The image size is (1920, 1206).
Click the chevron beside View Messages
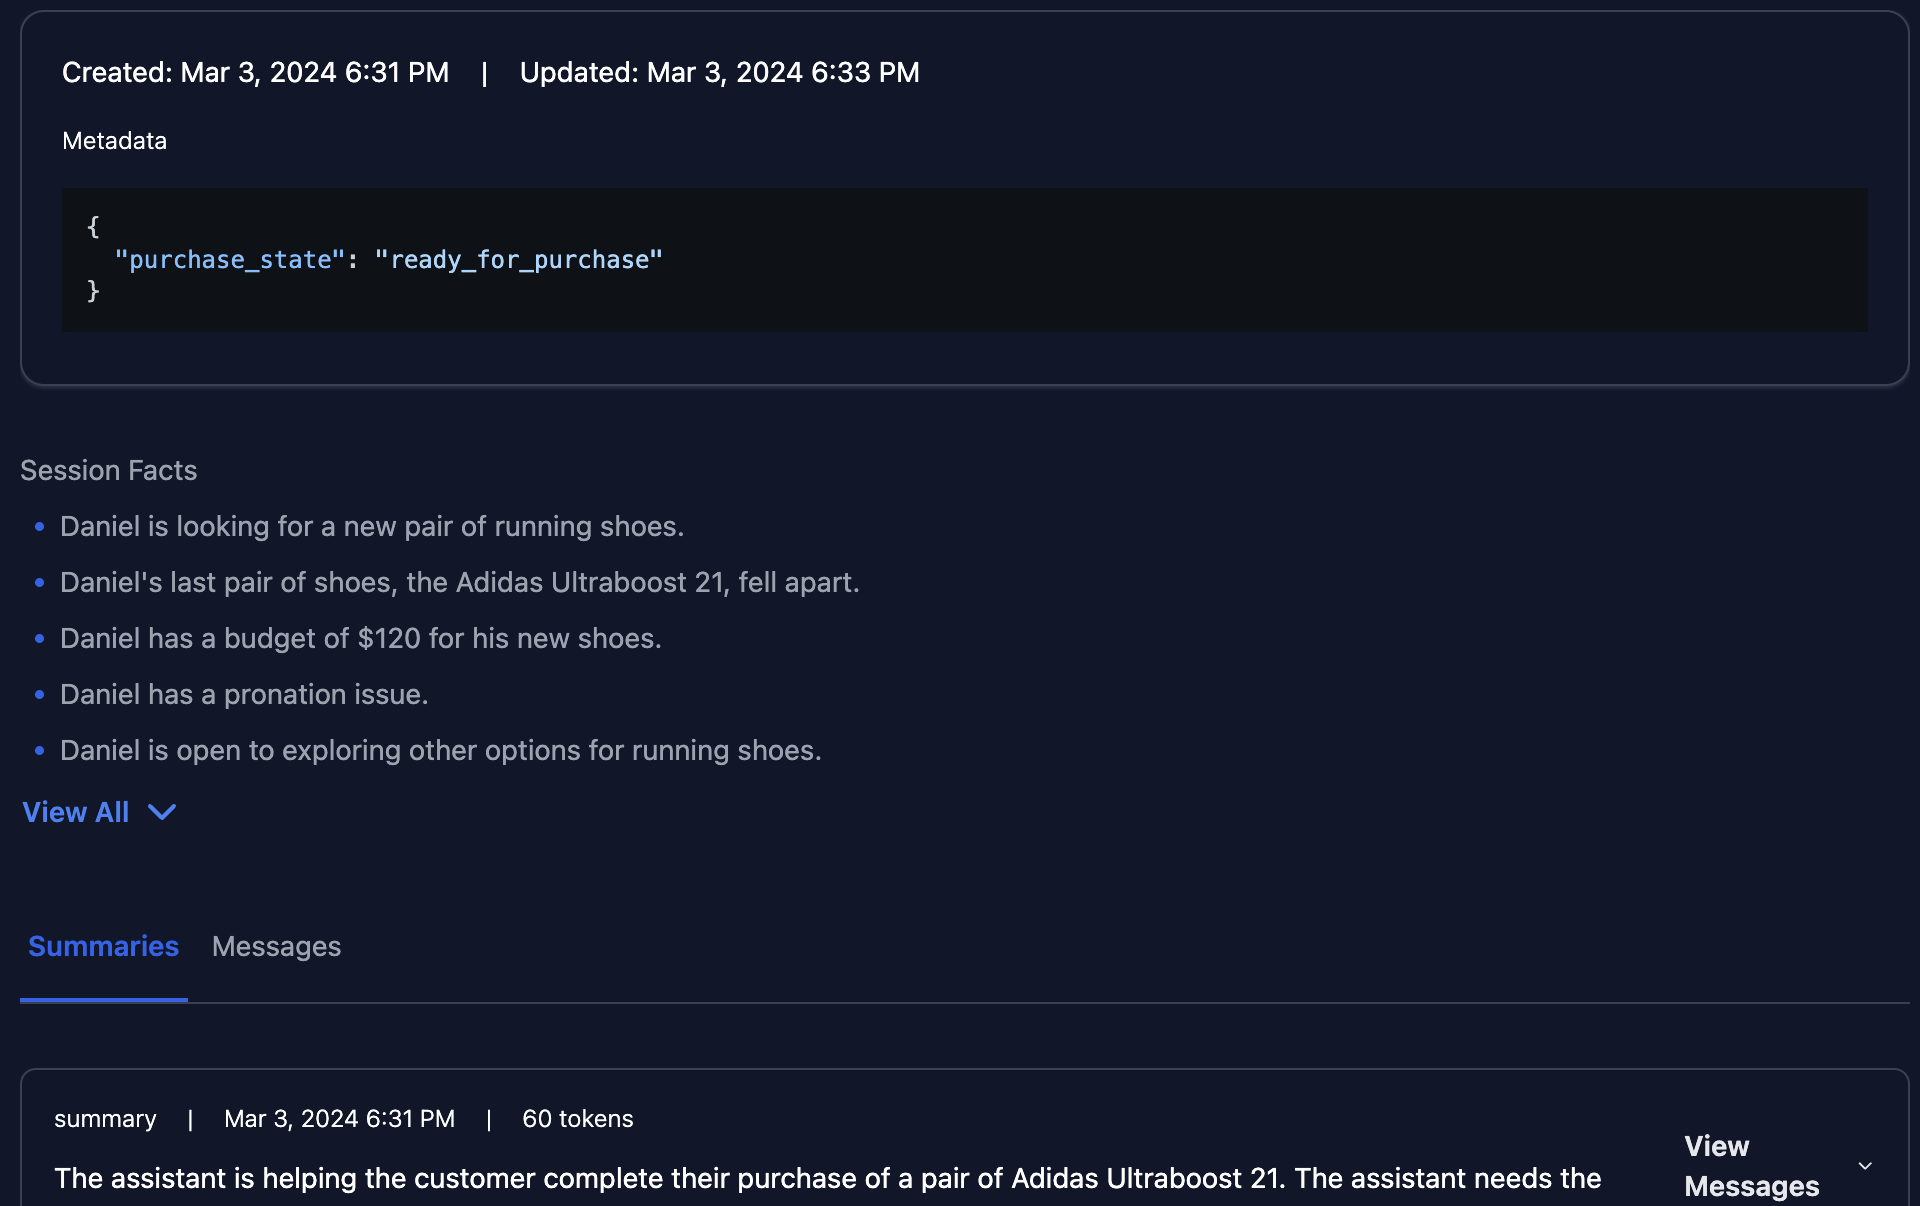1865,1166
